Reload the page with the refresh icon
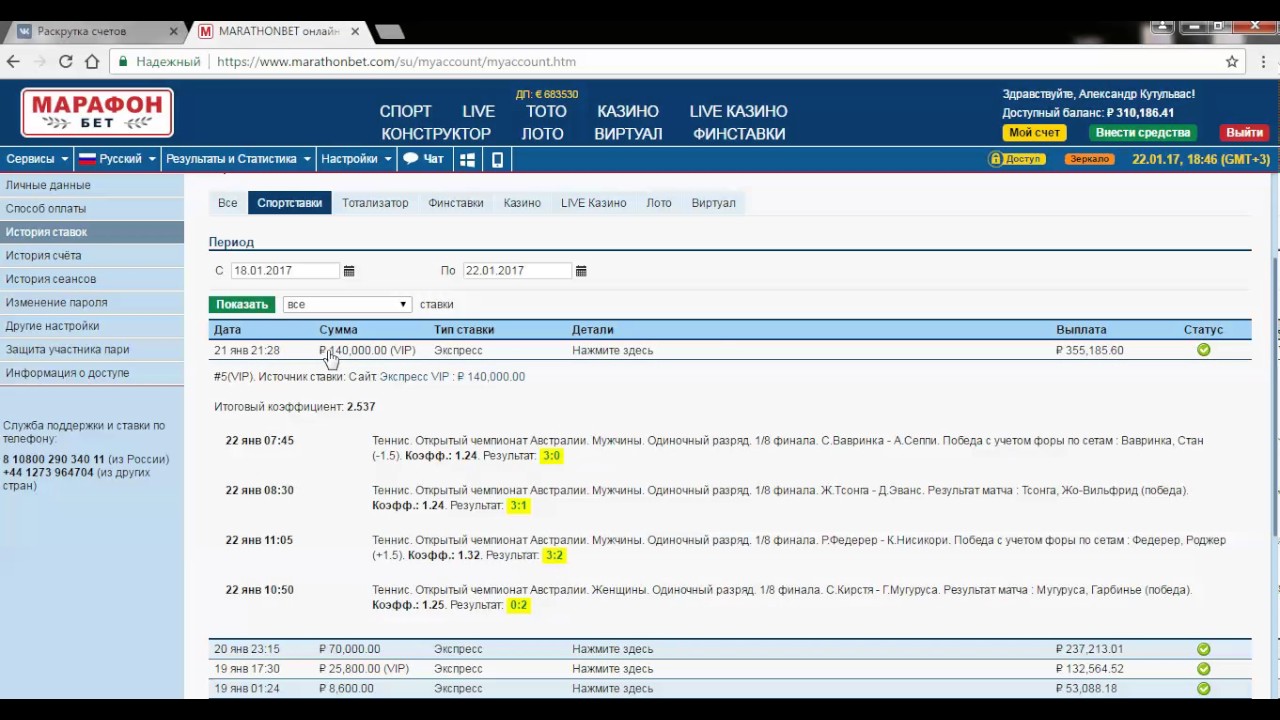 (65, 61)
